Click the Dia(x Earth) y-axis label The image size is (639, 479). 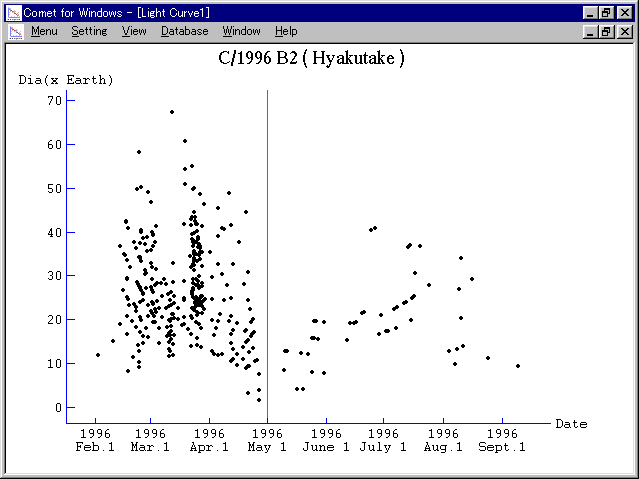(x=66, y=79)
